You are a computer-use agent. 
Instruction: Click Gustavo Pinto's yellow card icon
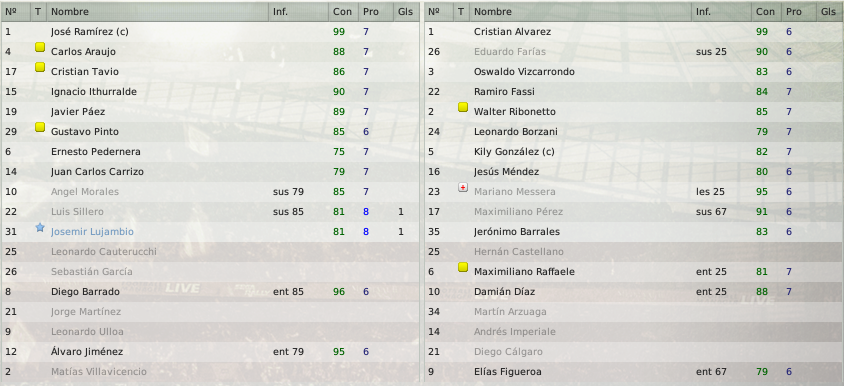coord(40,127)
